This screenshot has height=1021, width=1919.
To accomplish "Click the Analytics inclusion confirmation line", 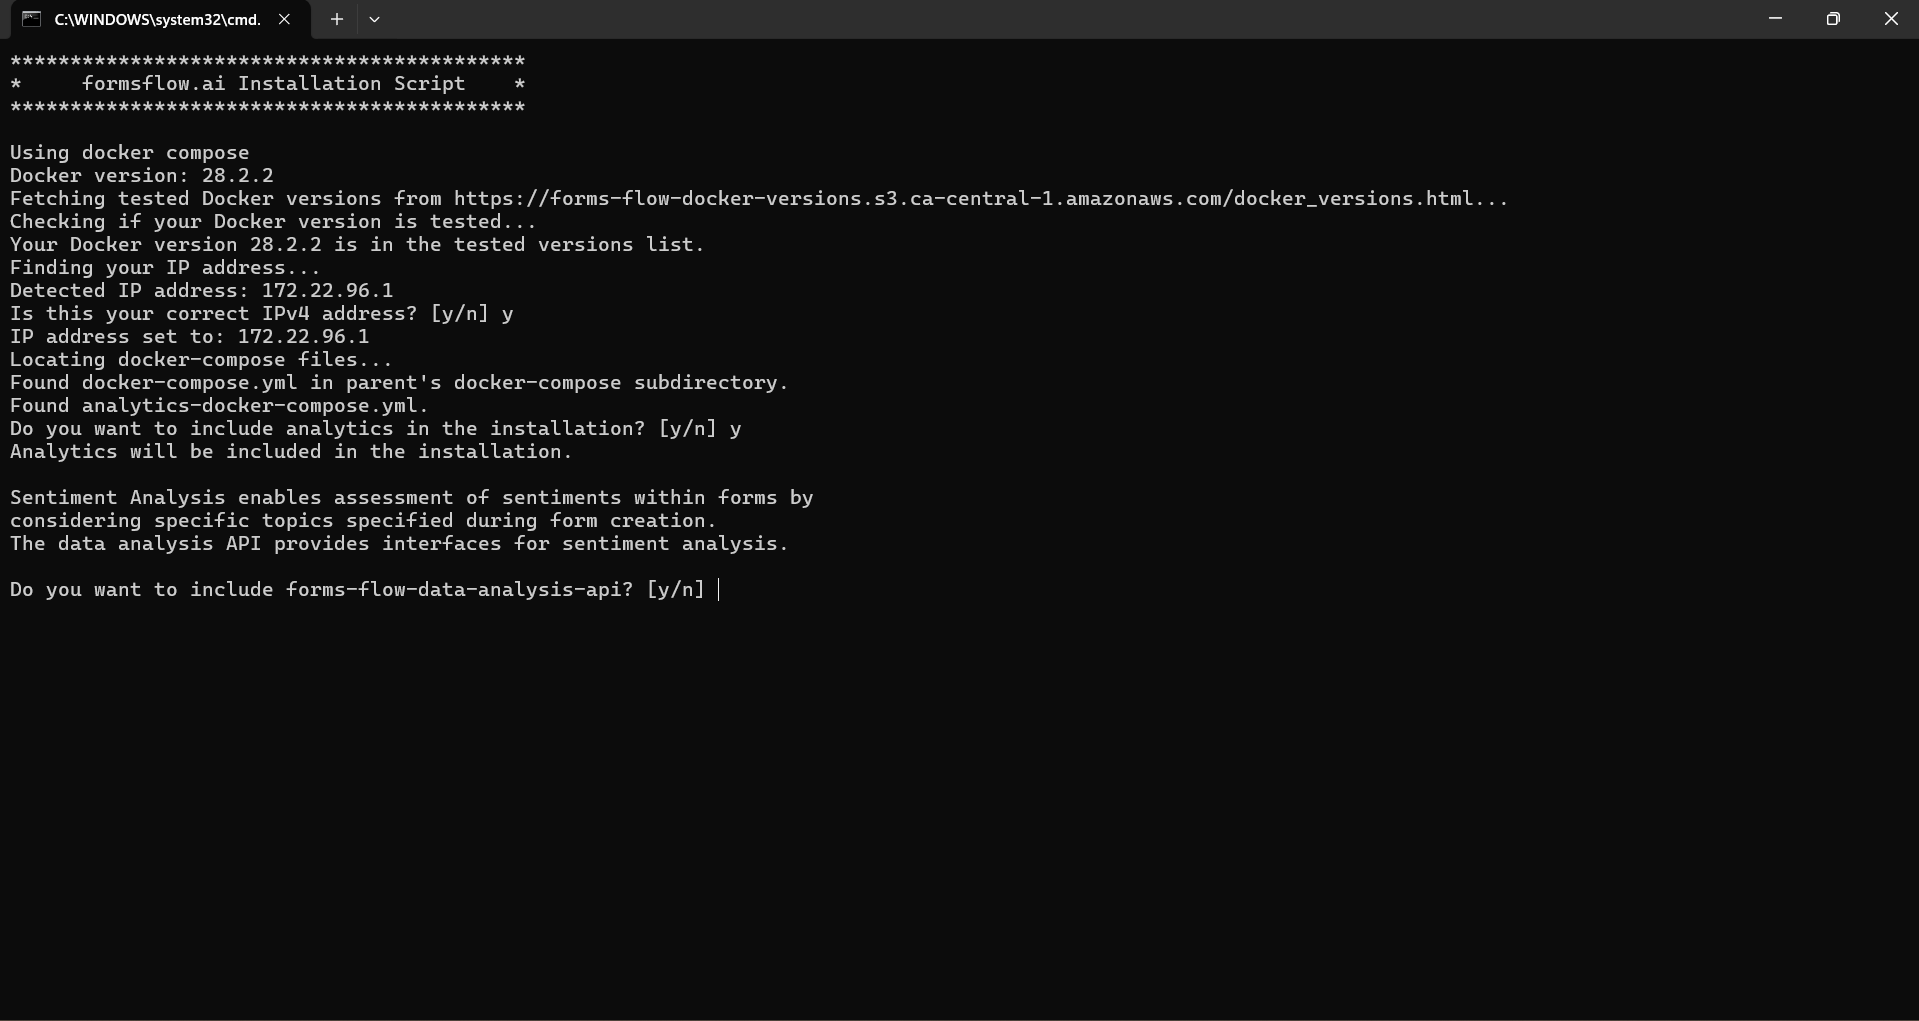I will (290, 451).
